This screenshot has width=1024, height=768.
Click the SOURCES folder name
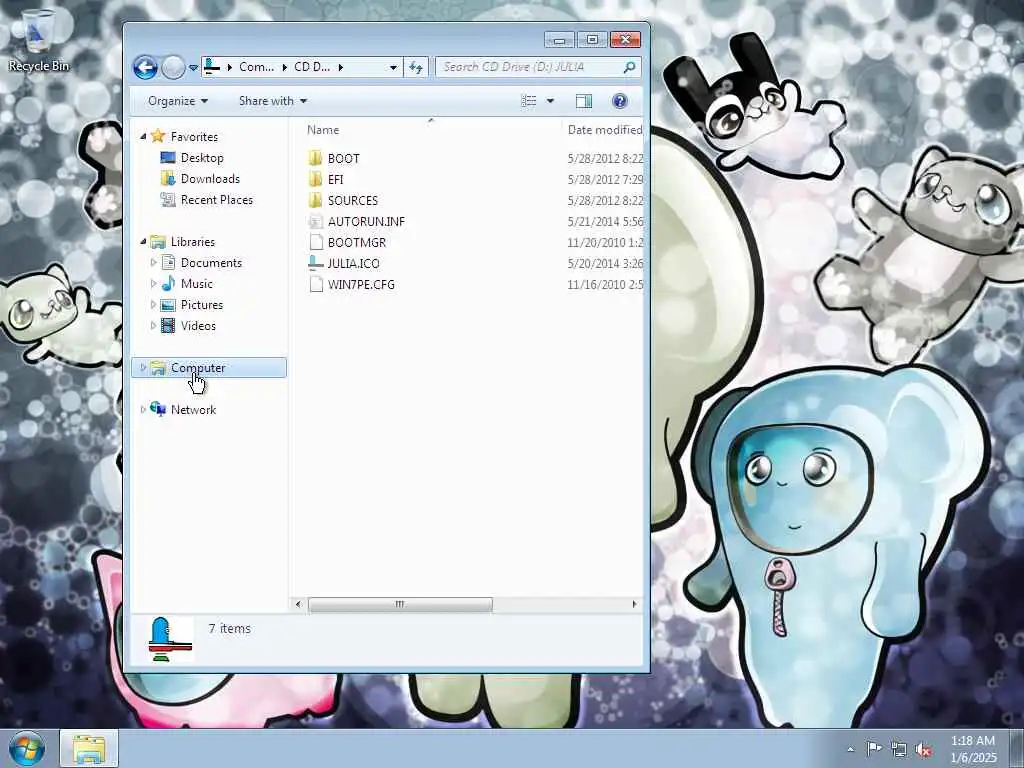[353, 200]
